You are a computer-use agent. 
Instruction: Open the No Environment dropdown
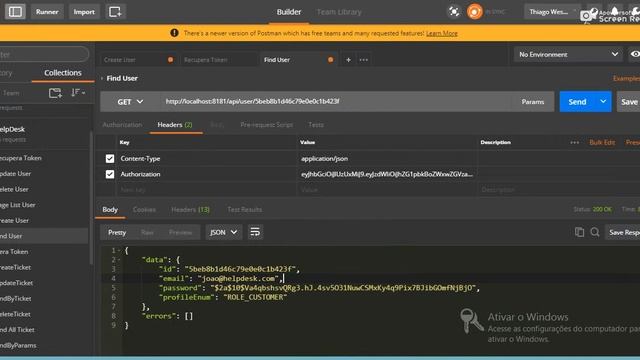[x=568, y=54]
